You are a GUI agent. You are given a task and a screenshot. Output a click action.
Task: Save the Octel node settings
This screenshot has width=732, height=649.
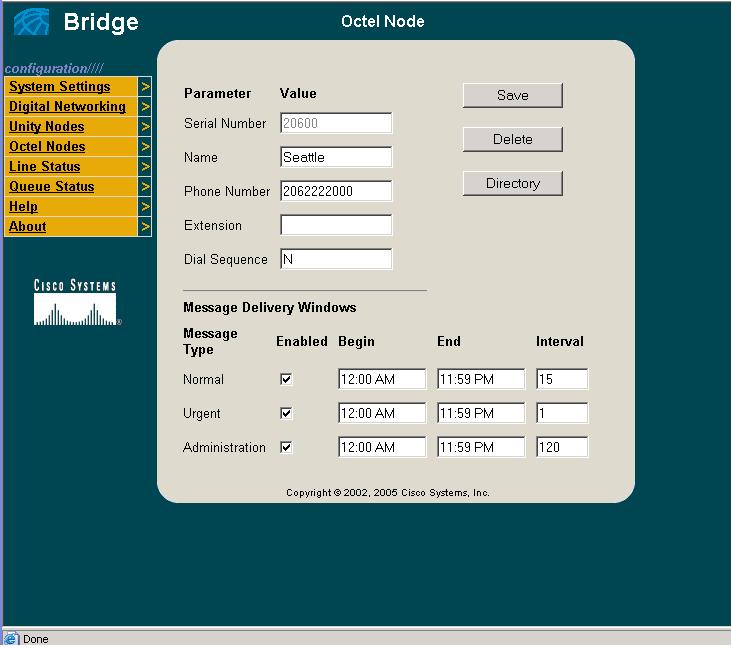point(513,95)
